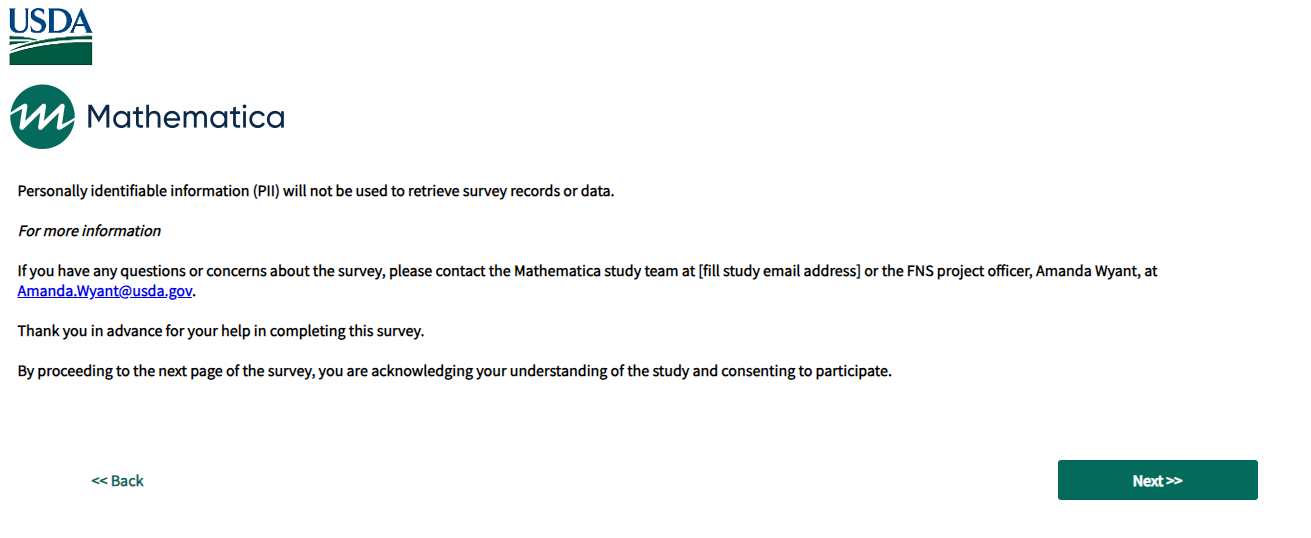The height and width of the screenshot is (538, 1311).
Task: Click the "Mathematica study team" phrase
Action: pyautogui.click(x=600, y=271)
